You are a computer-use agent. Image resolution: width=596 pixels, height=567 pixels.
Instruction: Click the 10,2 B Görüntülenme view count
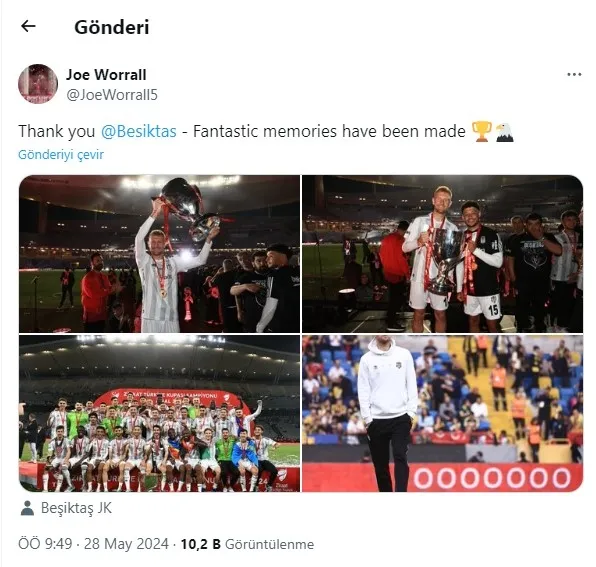pyautogui.click(x=247, y=544)
